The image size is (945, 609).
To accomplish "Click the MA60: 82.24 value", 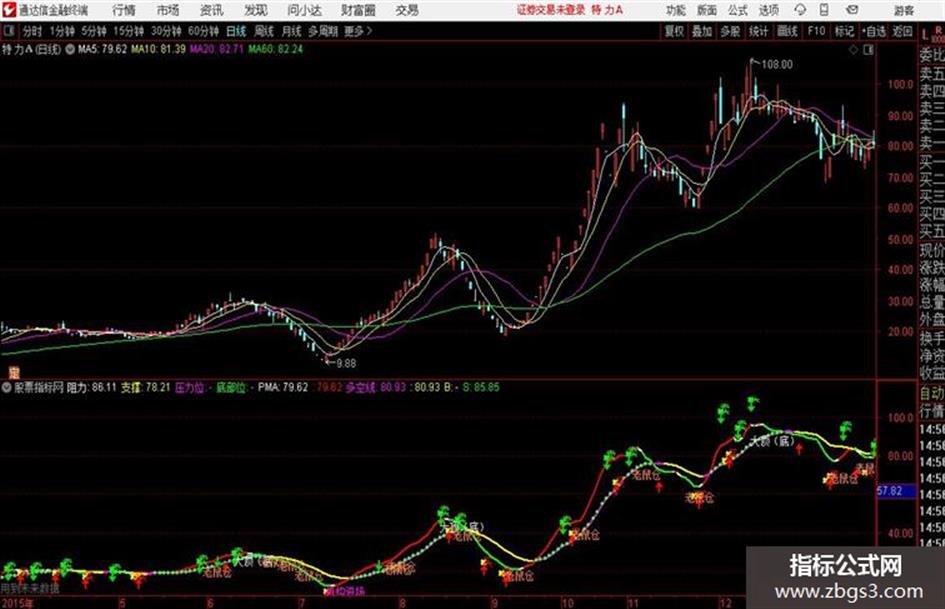I will (276, 49).
